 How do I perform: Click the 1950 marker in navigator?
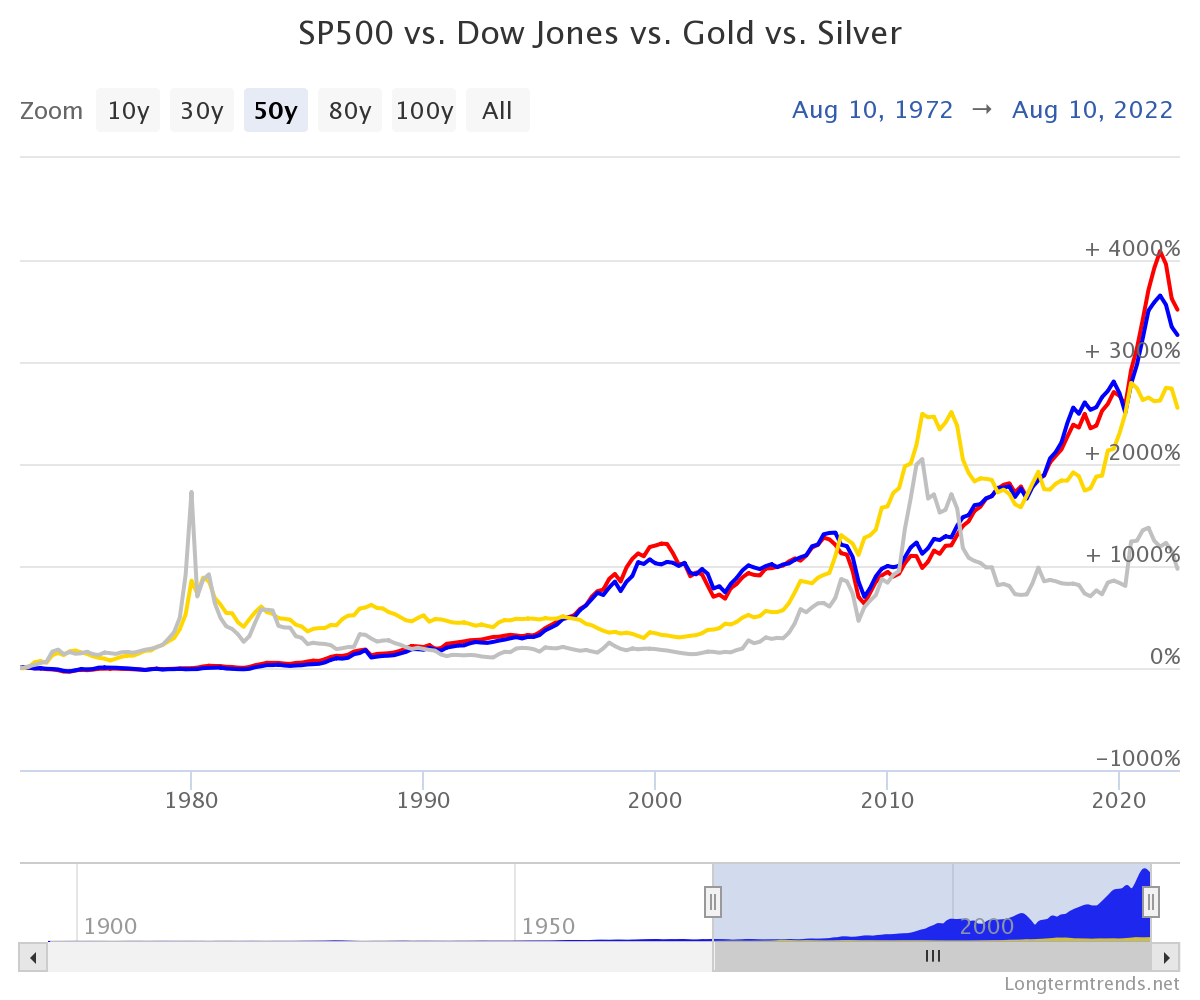click(x=548, y=926)
